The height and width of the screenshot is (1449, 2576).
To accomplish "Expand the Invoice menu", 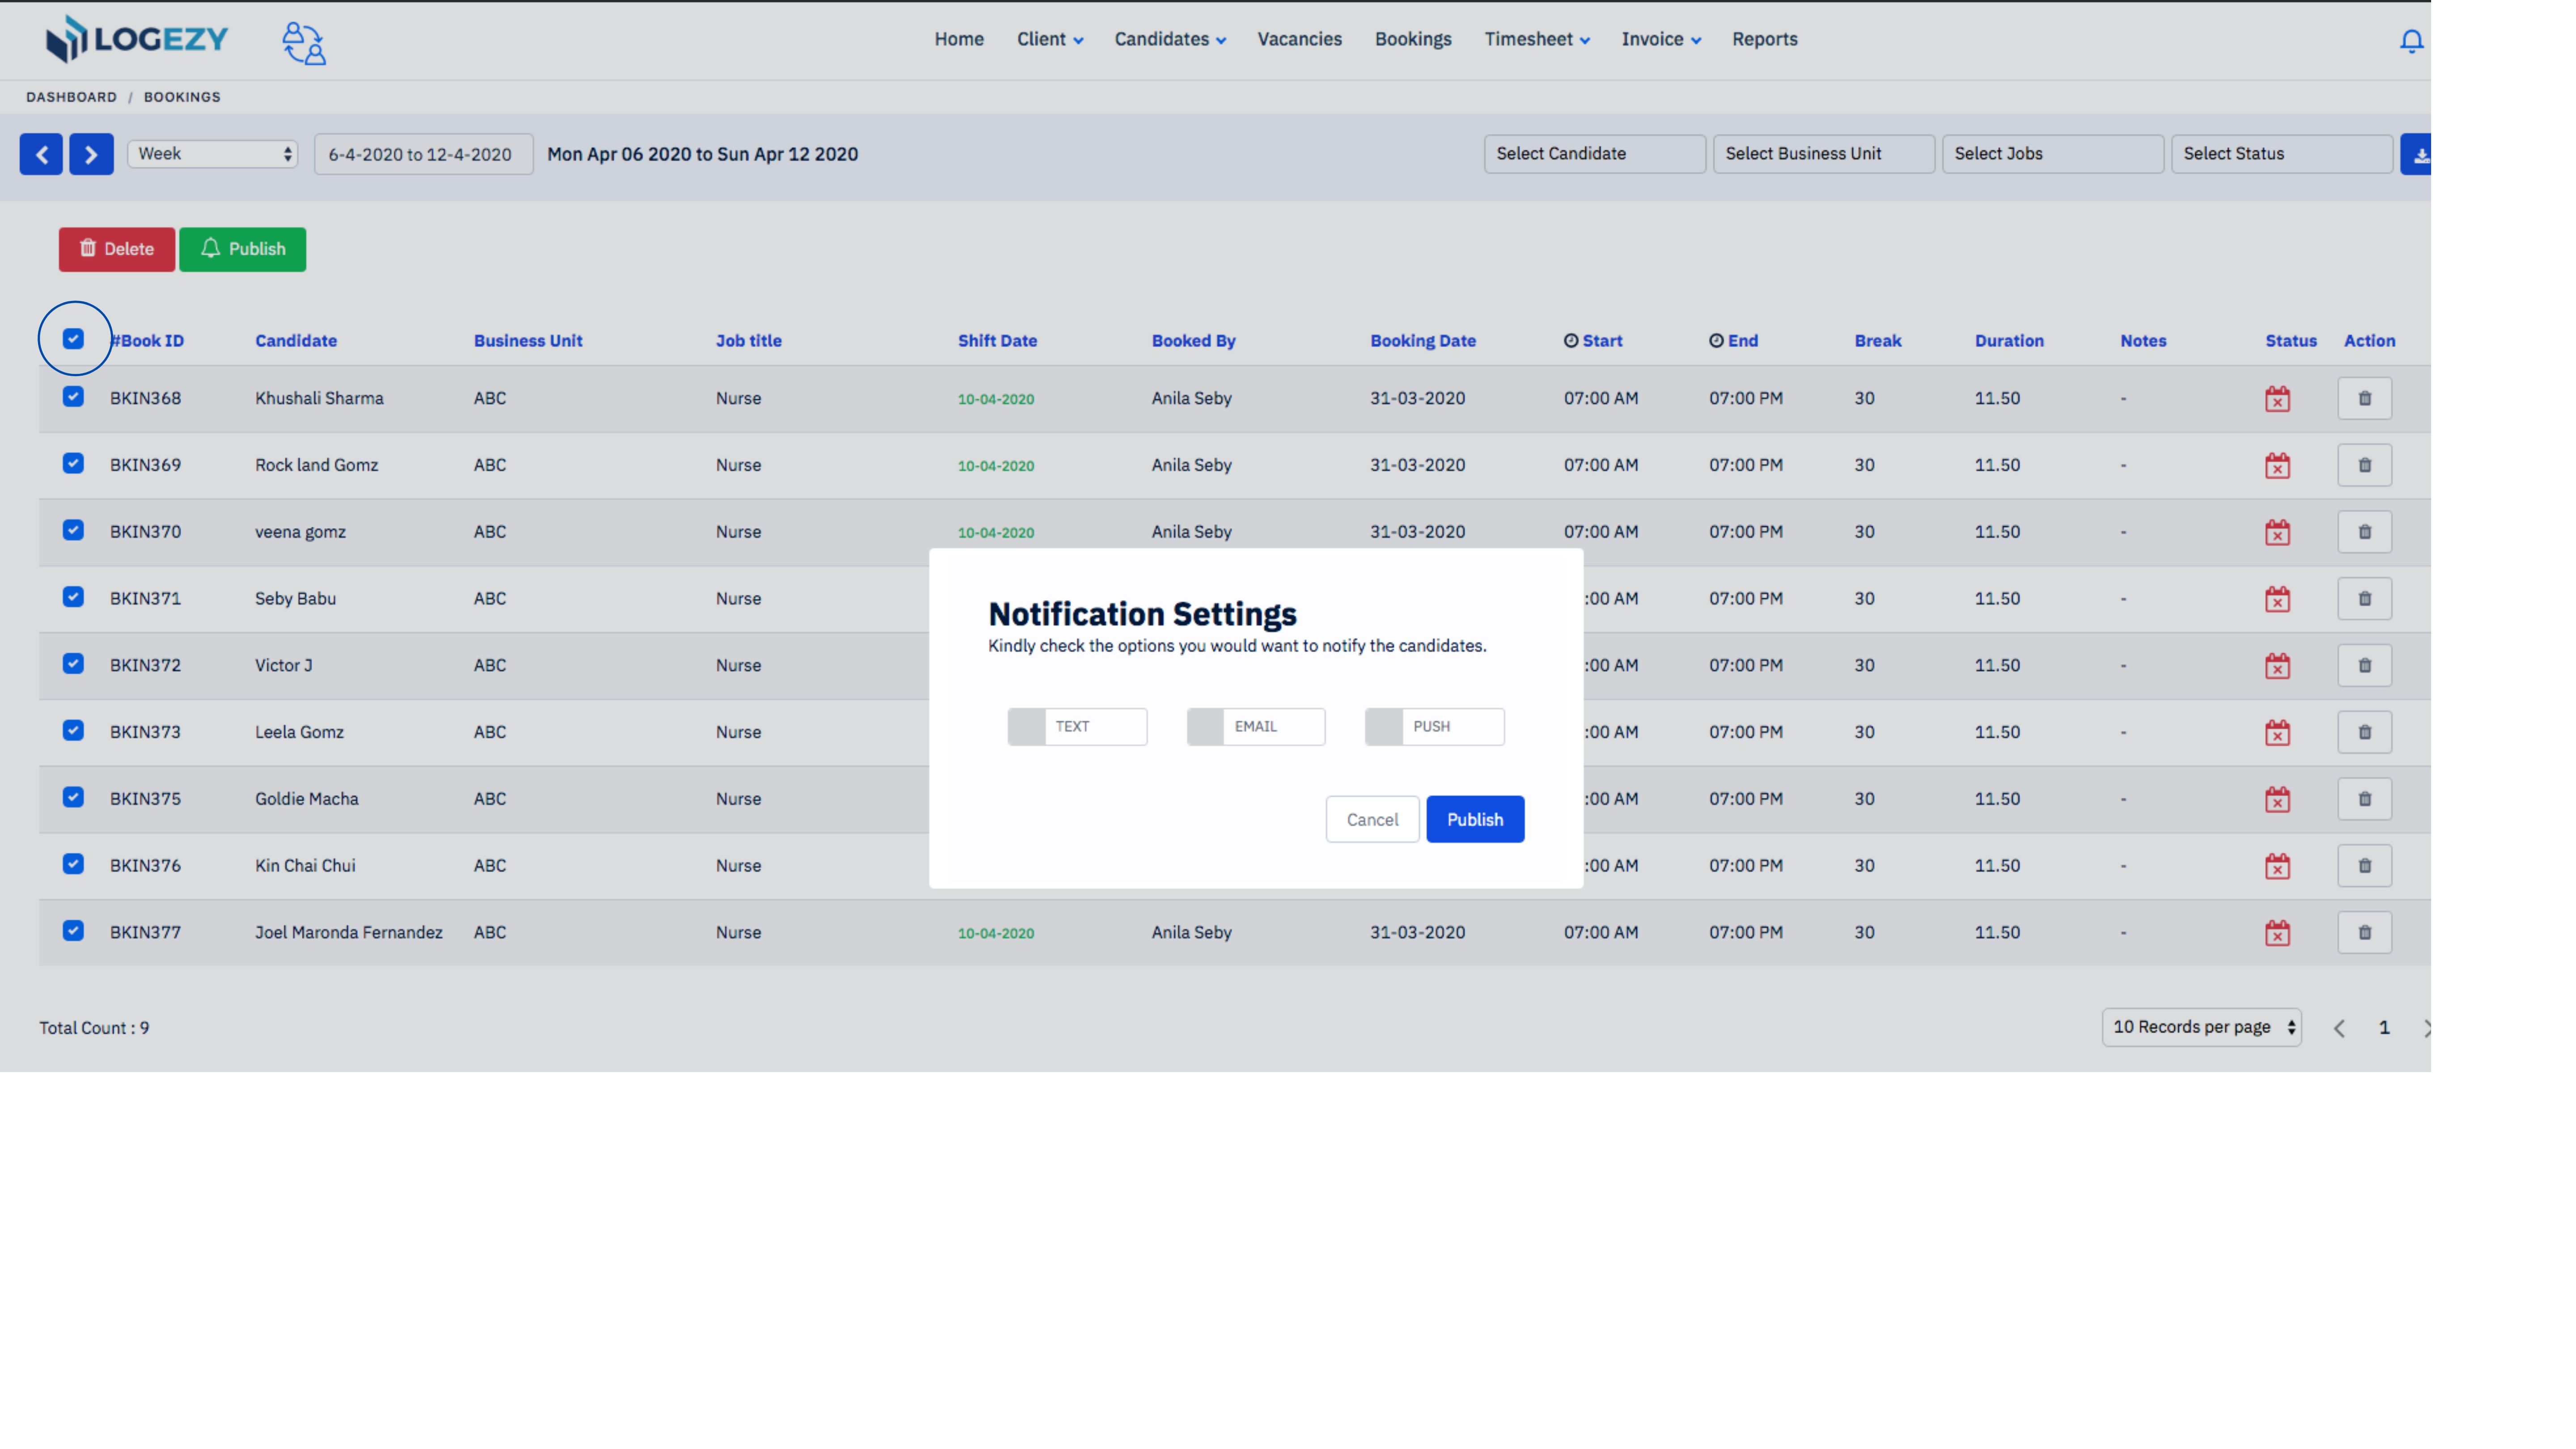I will (1661, 40).
